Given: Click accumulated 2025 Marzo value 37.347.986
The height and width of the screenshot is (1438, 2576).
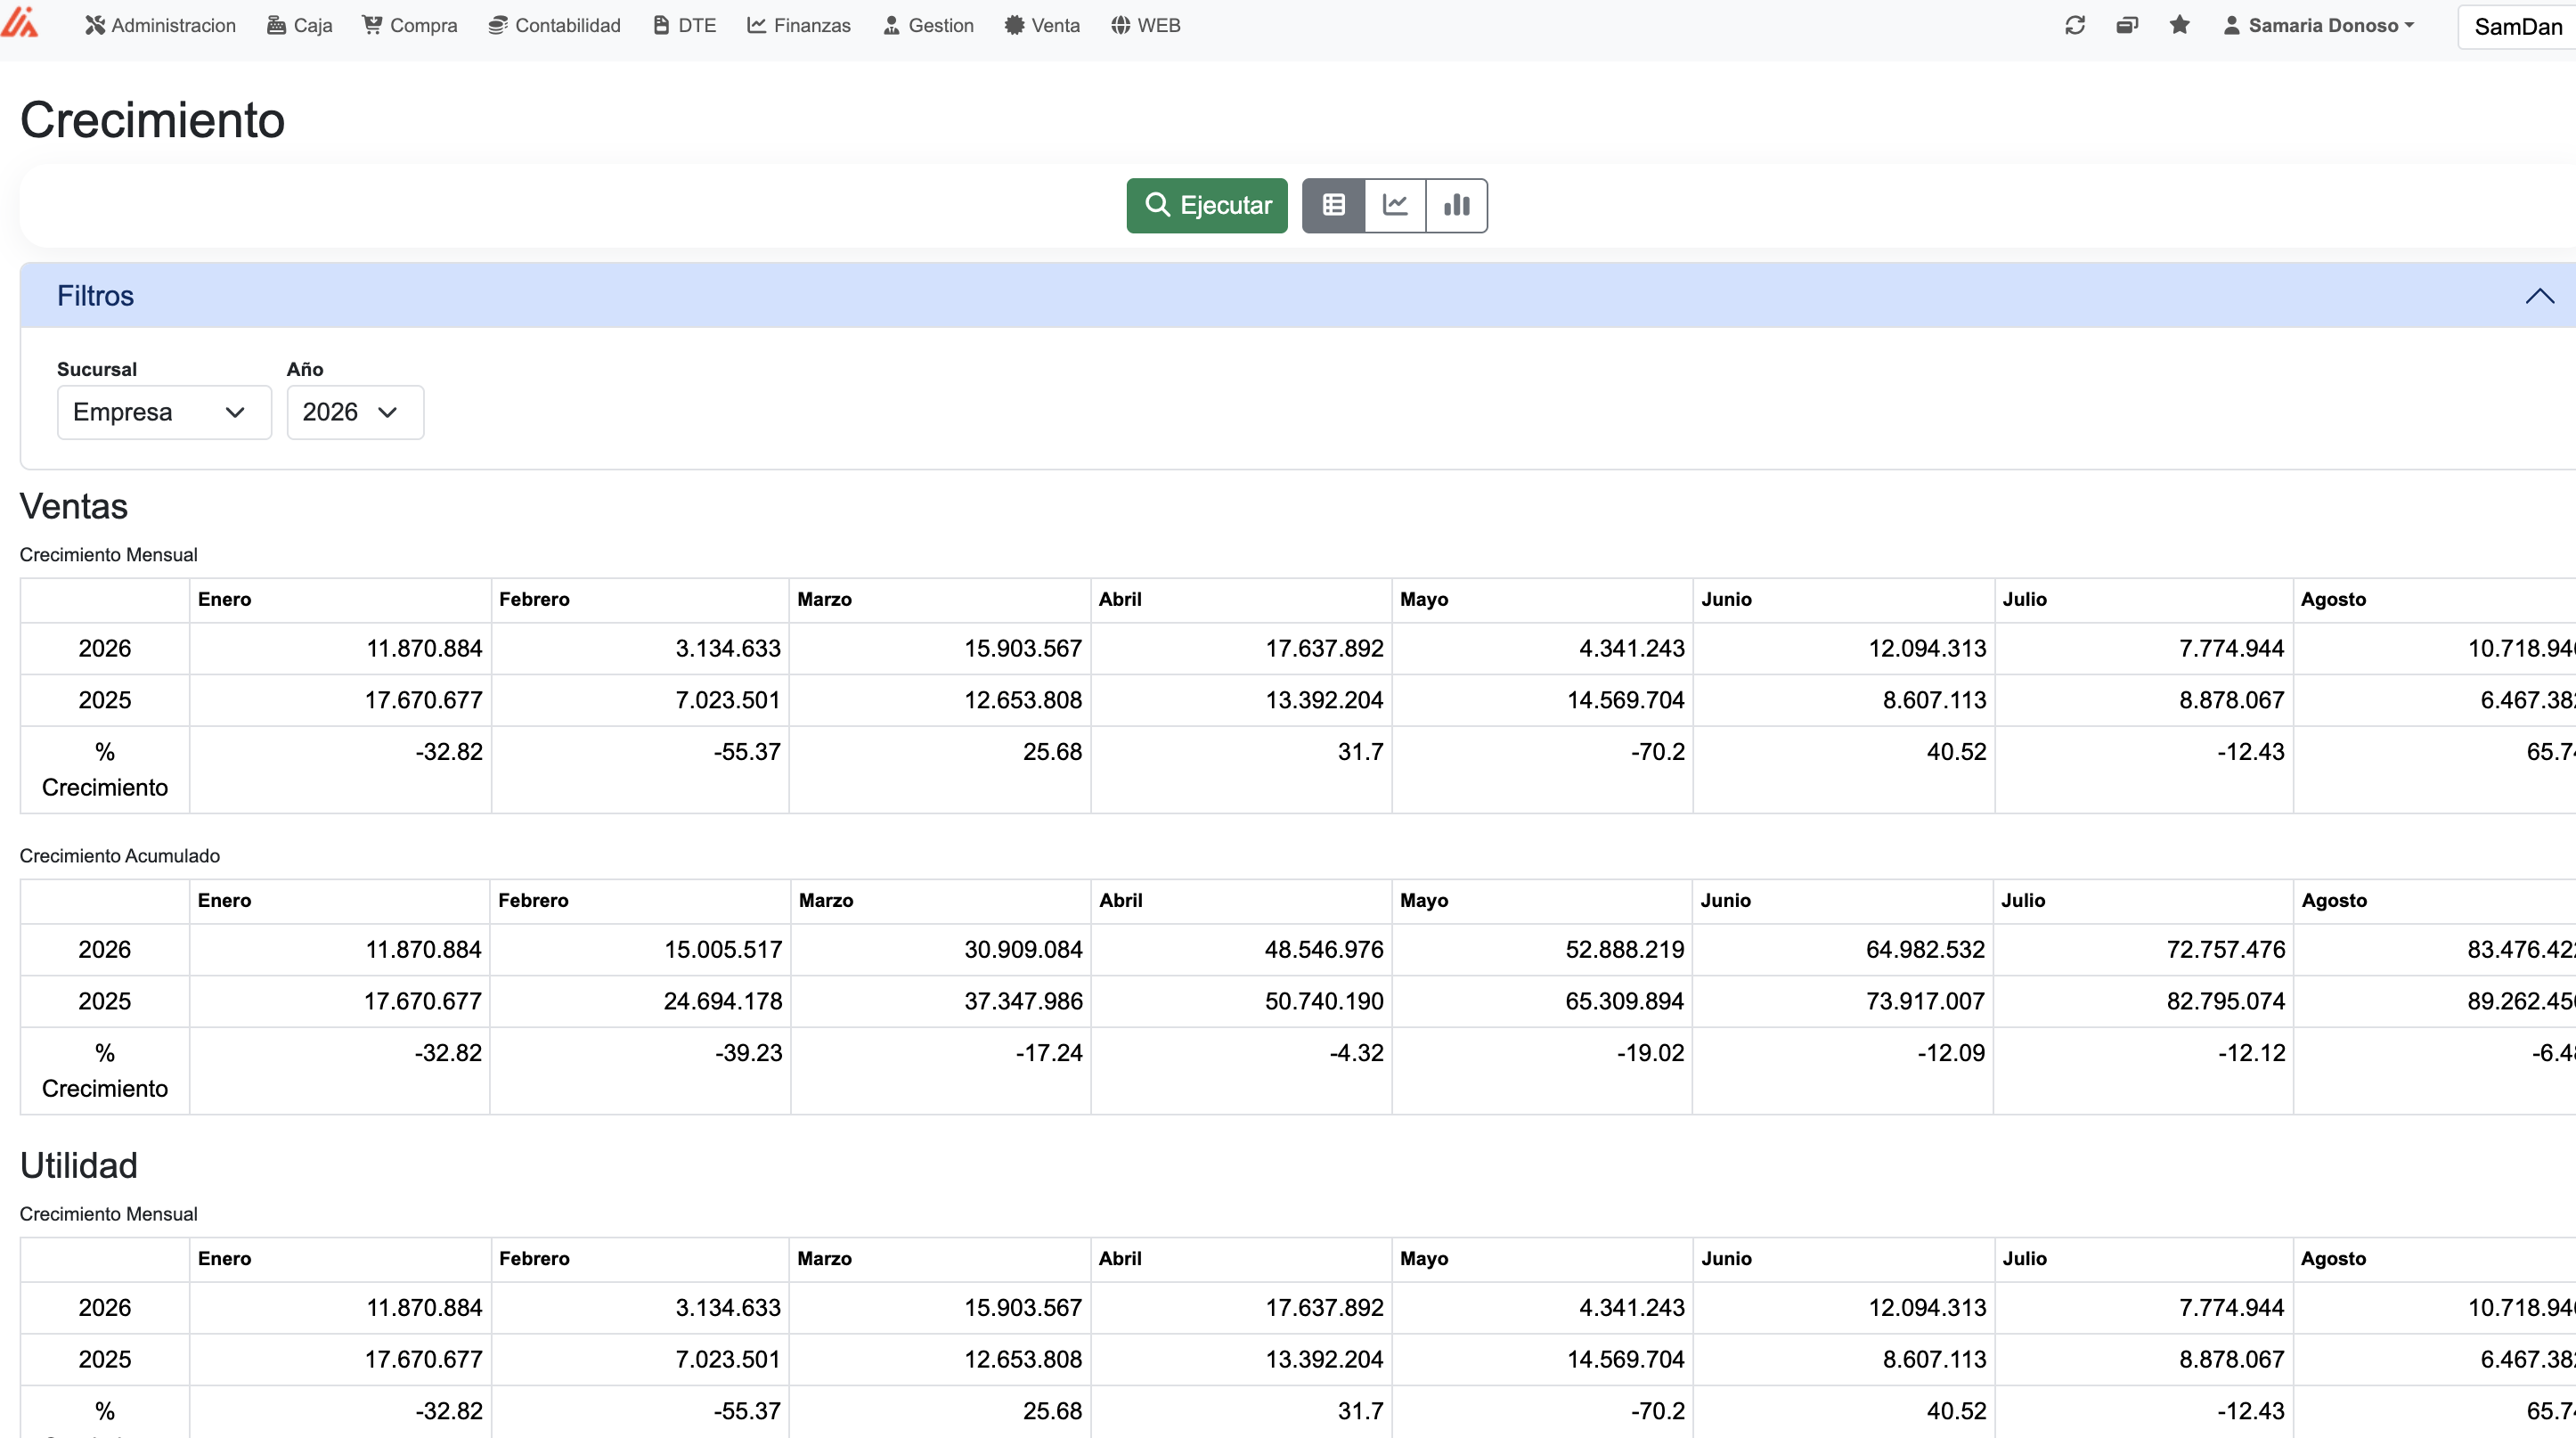Looking at the screenshot, I should click(x=1023, y=1001).
